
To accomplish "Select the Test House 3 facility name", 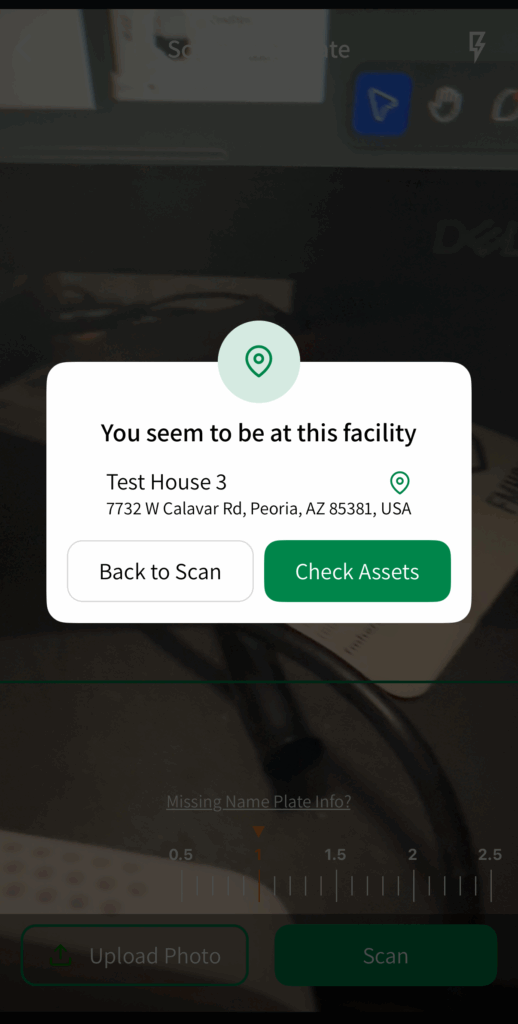I will point(167,482).
